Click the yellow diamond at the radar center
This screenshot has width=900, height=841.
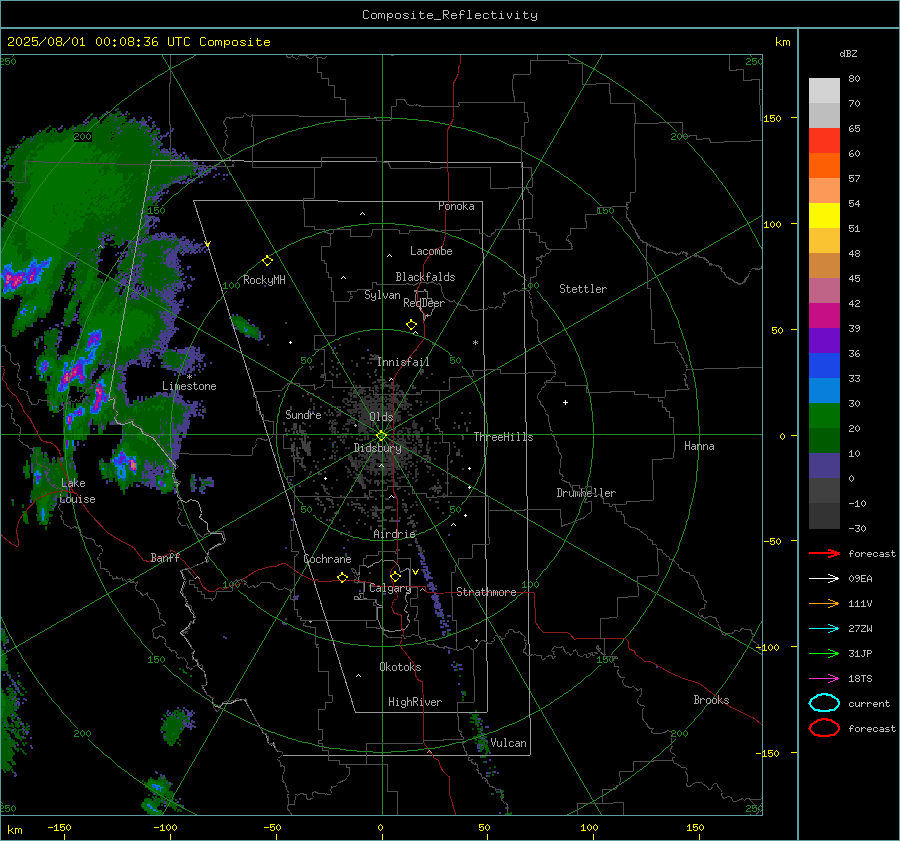pos(381,436)
